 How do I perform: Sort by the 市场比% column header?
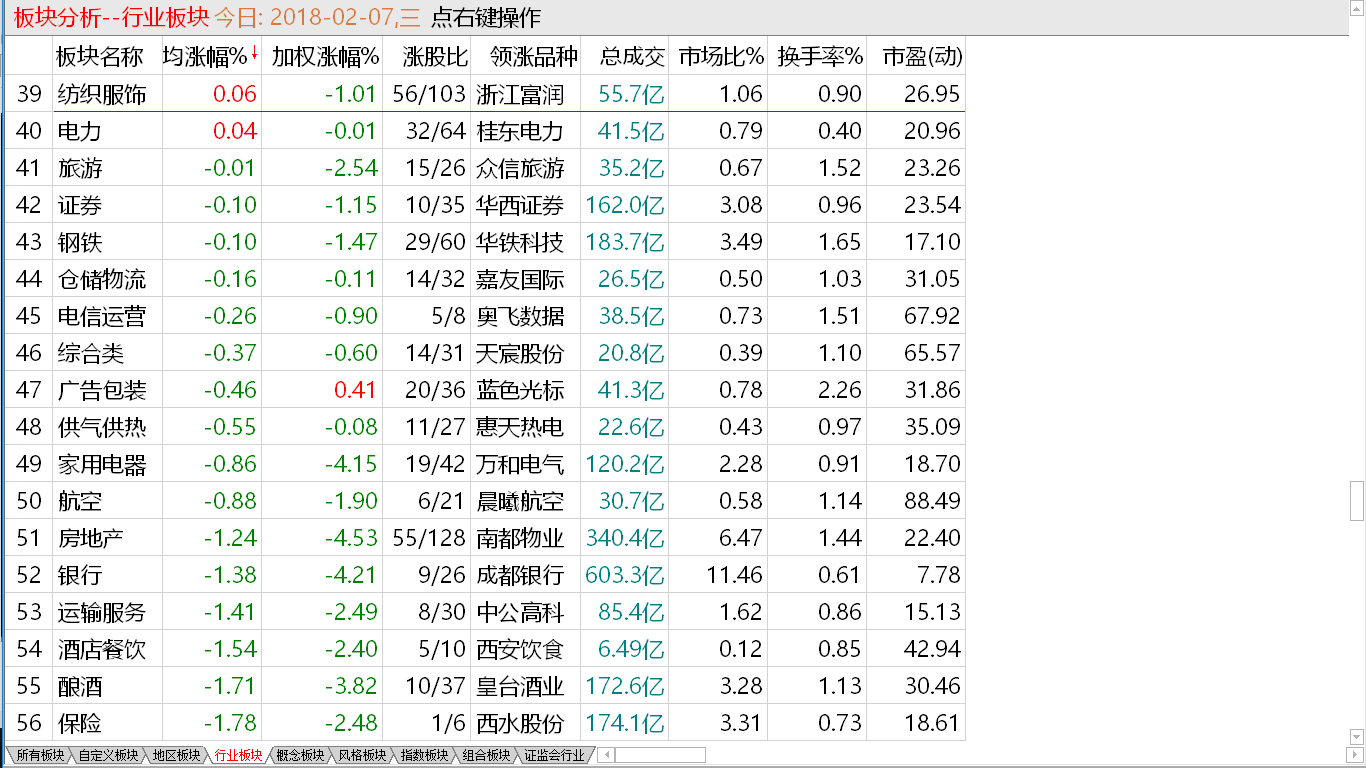pyautogui.click(x=720, y=57)
